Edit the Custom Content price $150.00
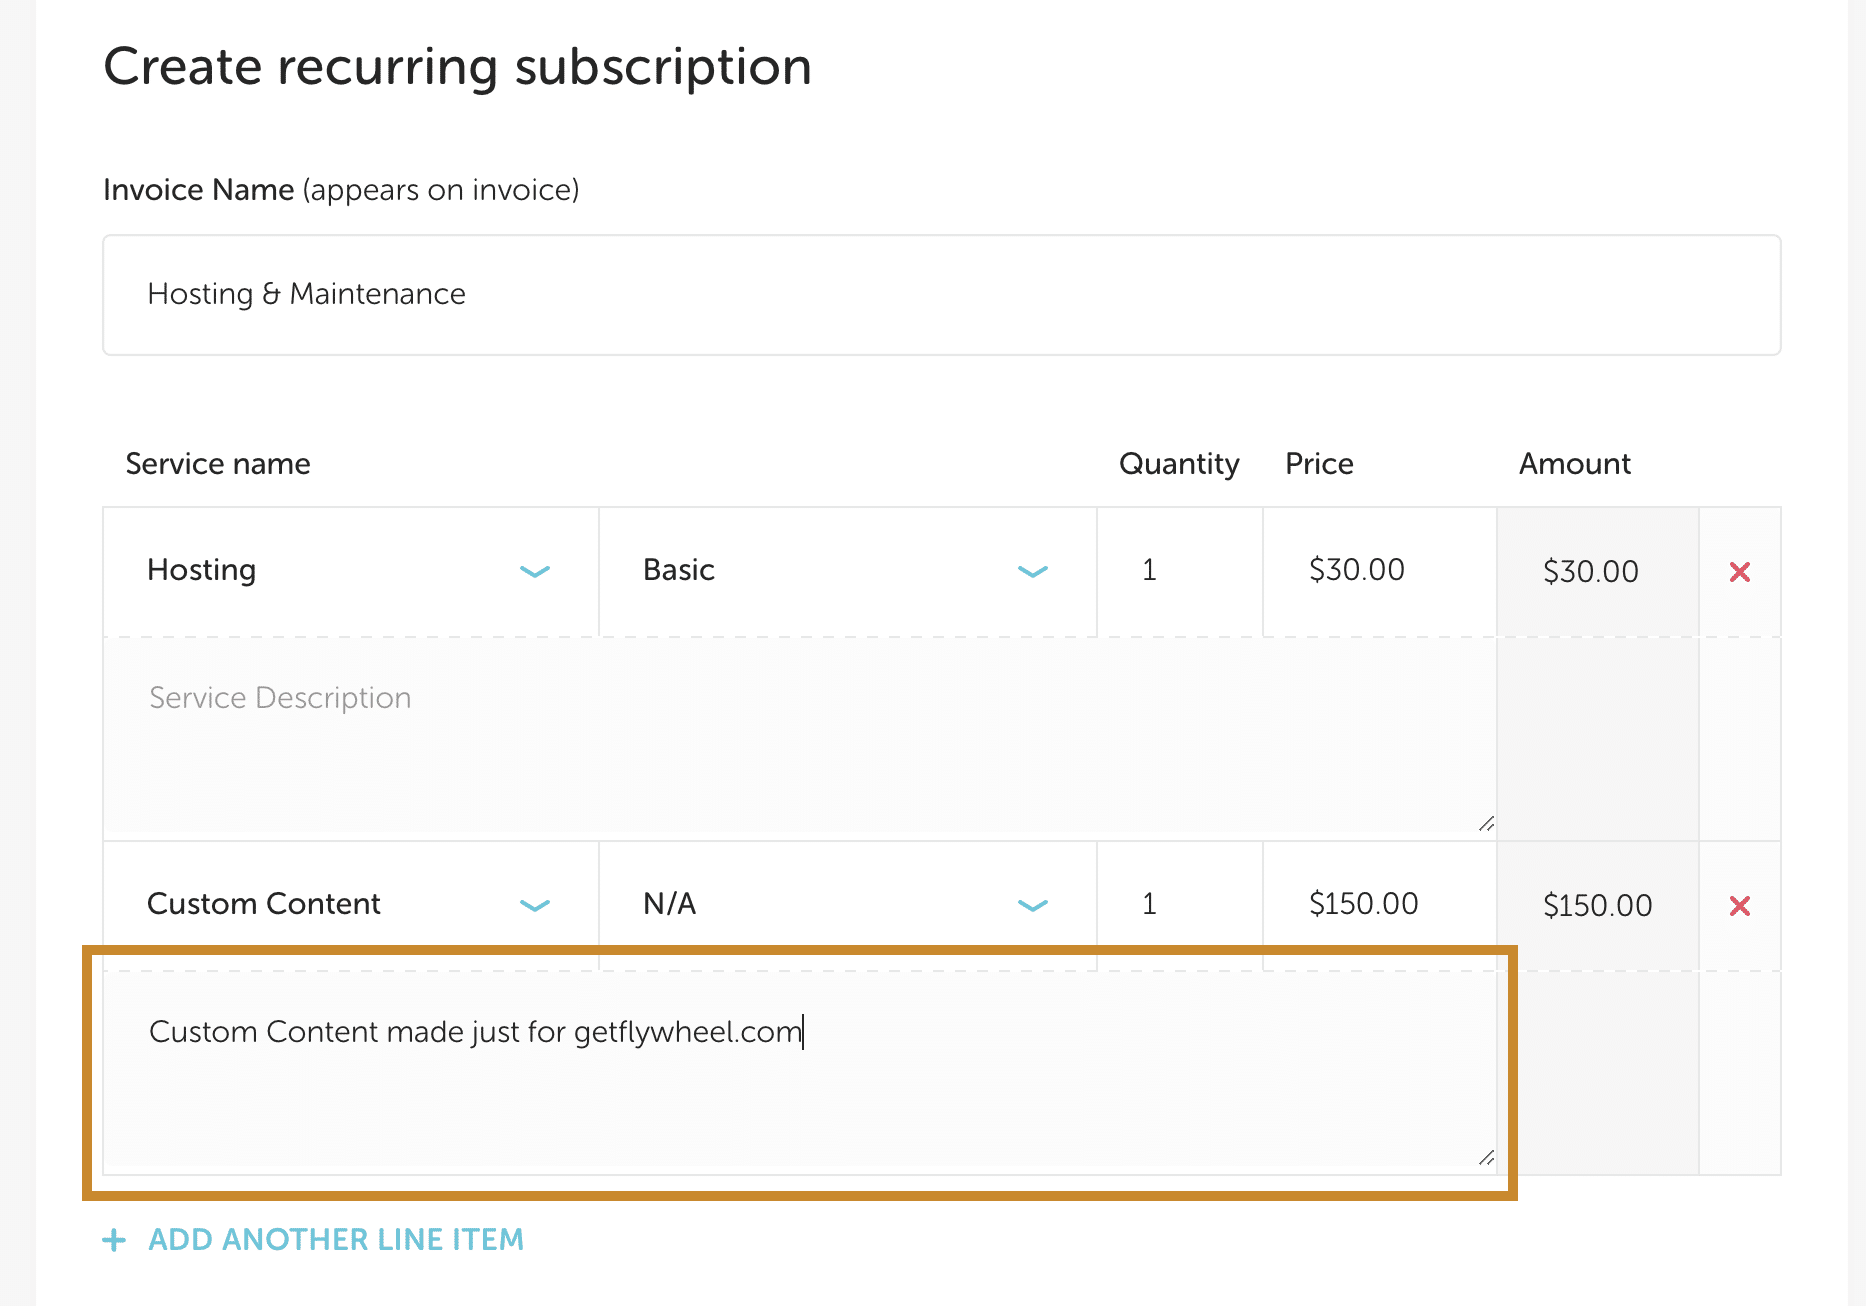 tap(1378, 905)
